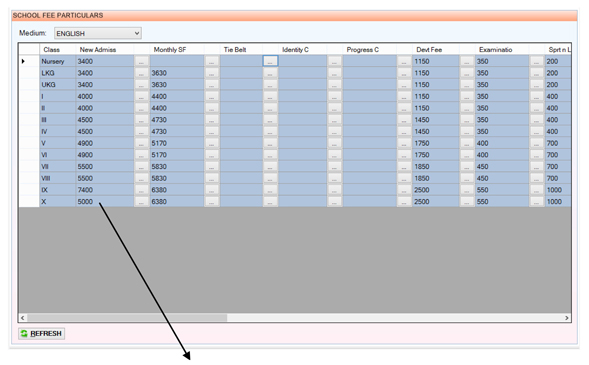The height and width of the screenshot is (365, 589).
Task: Click the ellipsis button beside LKG Monthly SF 3630
Action: (212, 73)
